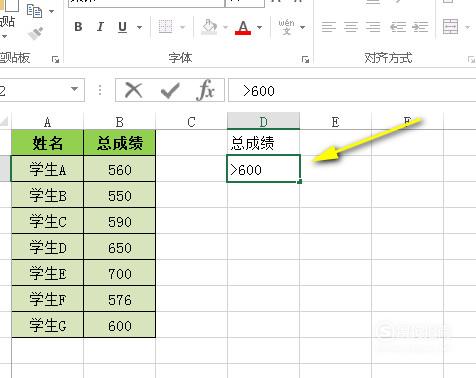Screen dimensions: 476x378
Task: Open the Name Box dropdown
Action: [x=75, y=89]
